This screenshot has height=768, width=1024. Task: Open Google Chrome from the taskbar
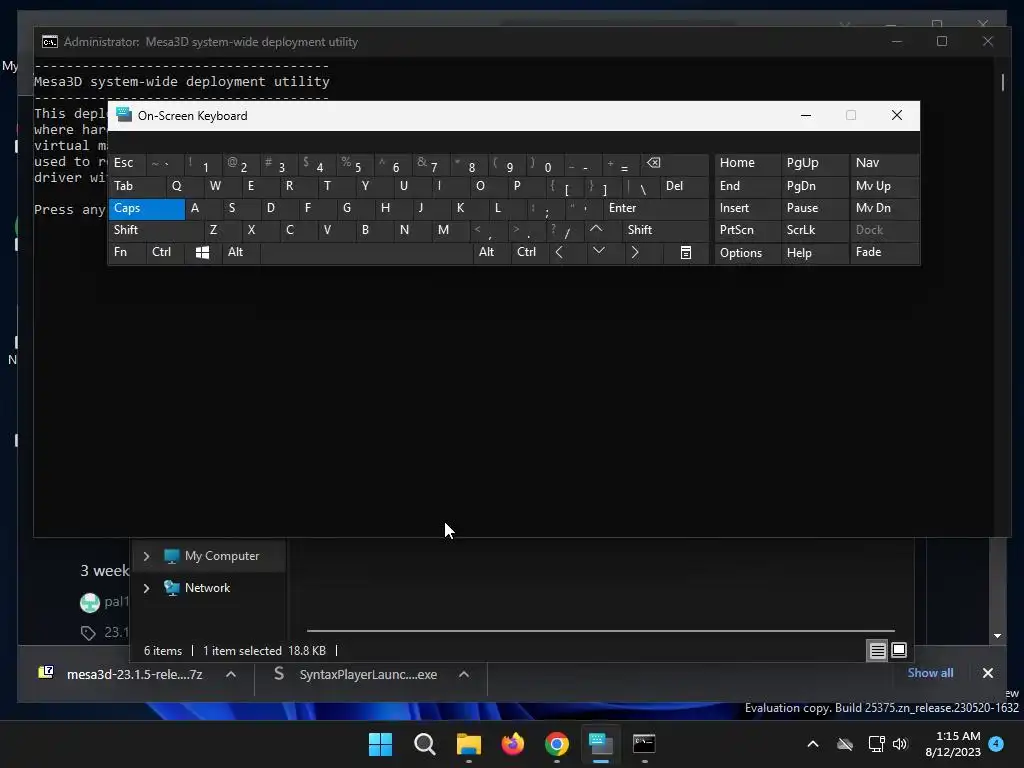point(557,744)
